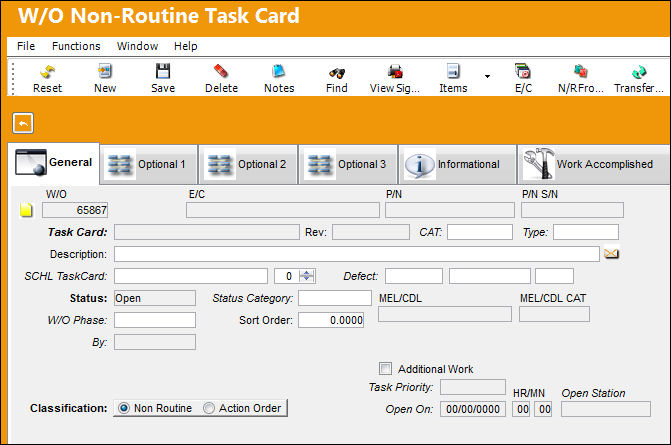The image size is (671, 445).
Task: Open the Functions menu
Action: [x=76, y=46]
